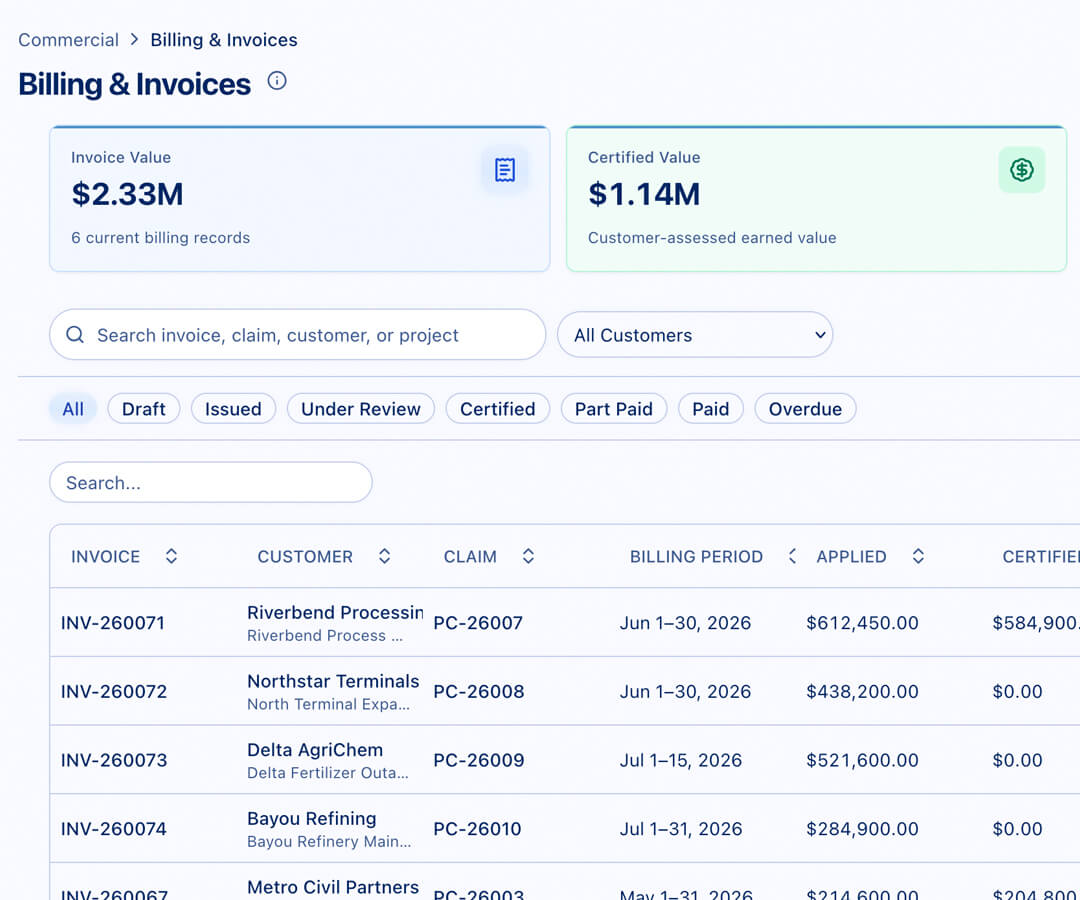Click applied amount $612,450.00
This screenshot has height=900, width=1080.
862,622
